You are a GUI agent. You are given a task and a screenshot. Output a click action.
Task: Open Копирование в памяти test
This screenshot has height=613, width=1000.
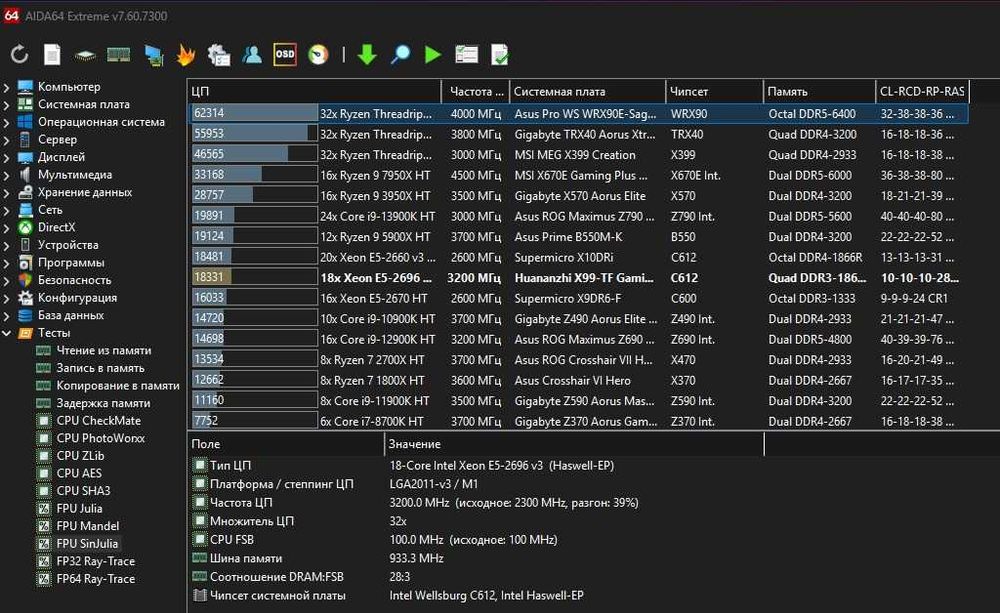(117, 385)
